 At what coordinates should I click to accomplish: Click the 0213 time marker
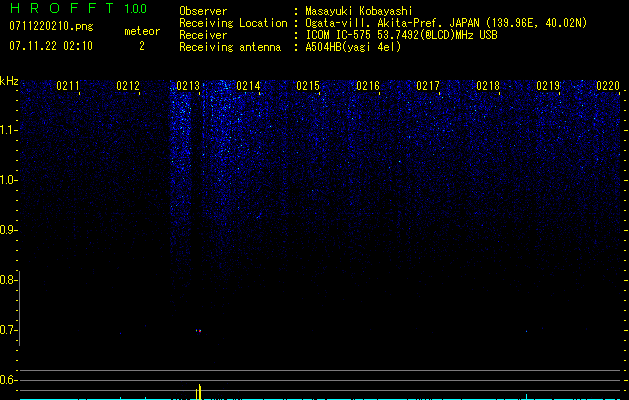[188, 86]
